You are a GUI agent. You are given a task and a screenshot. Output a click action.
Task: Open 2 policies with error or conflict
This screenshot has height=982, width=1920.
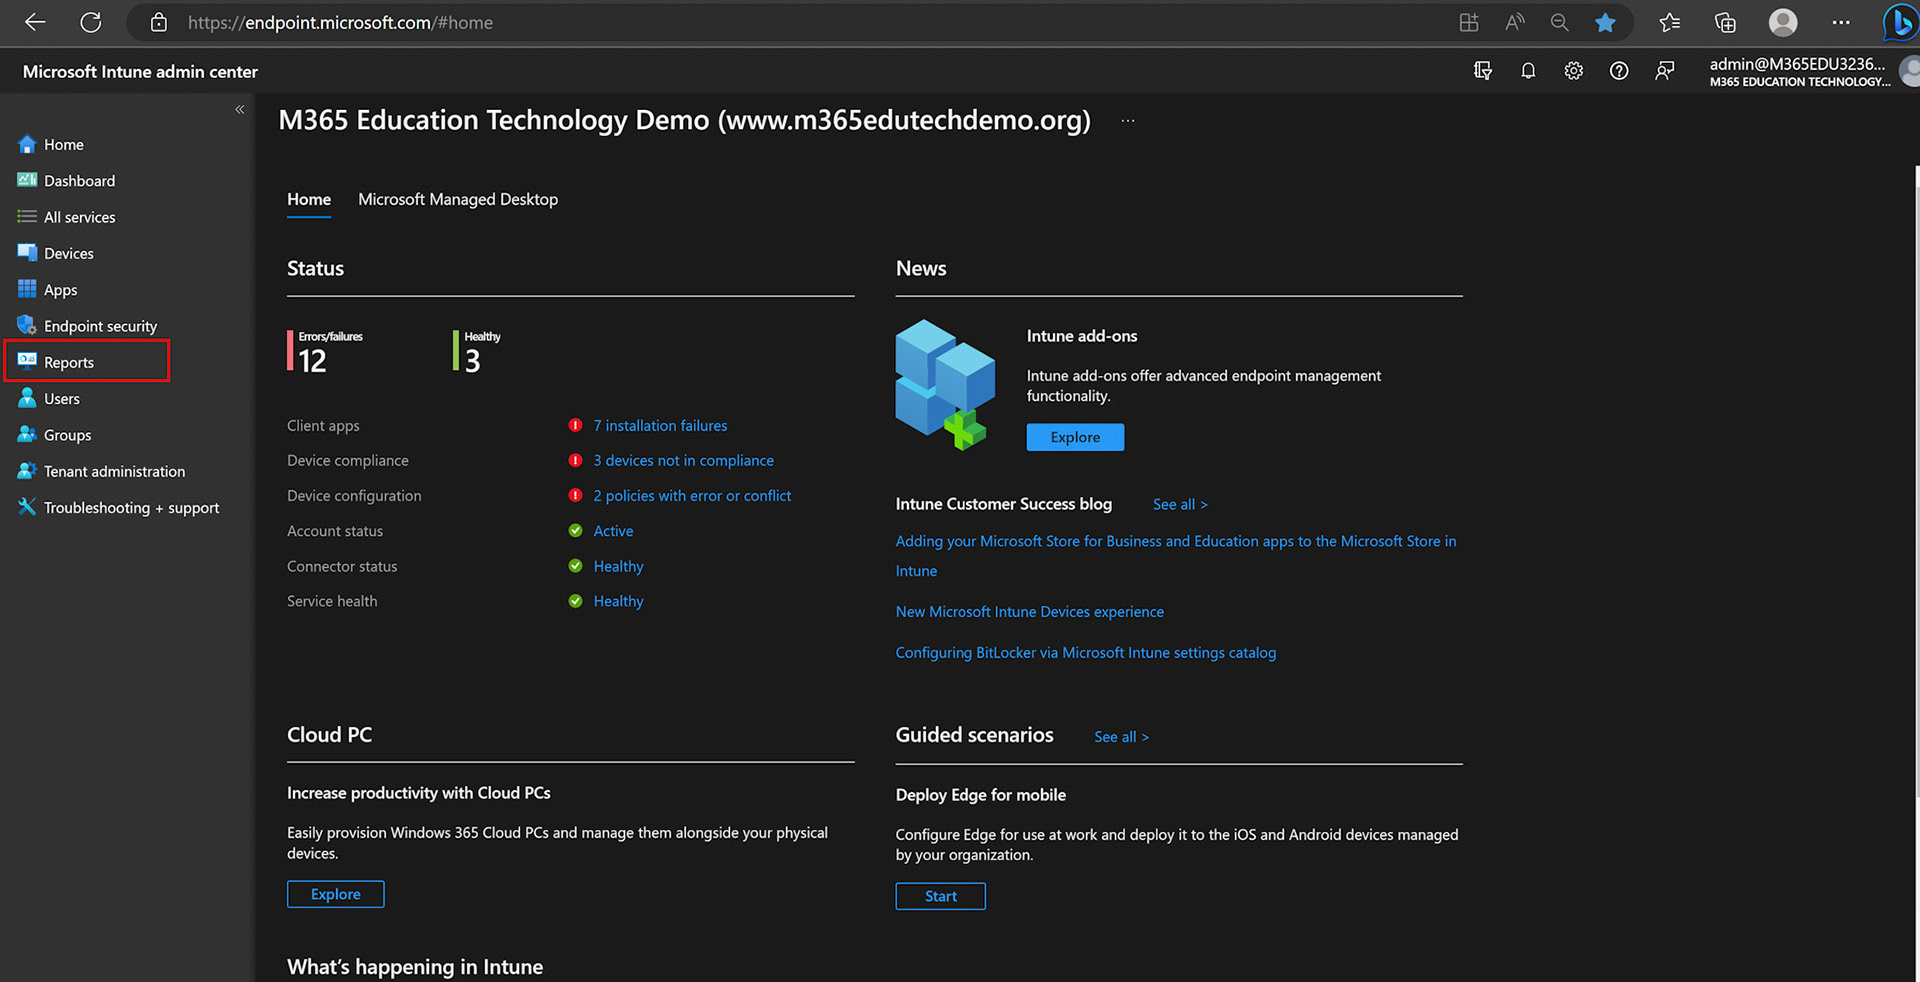pyautogui.click(x=692, y=495)
